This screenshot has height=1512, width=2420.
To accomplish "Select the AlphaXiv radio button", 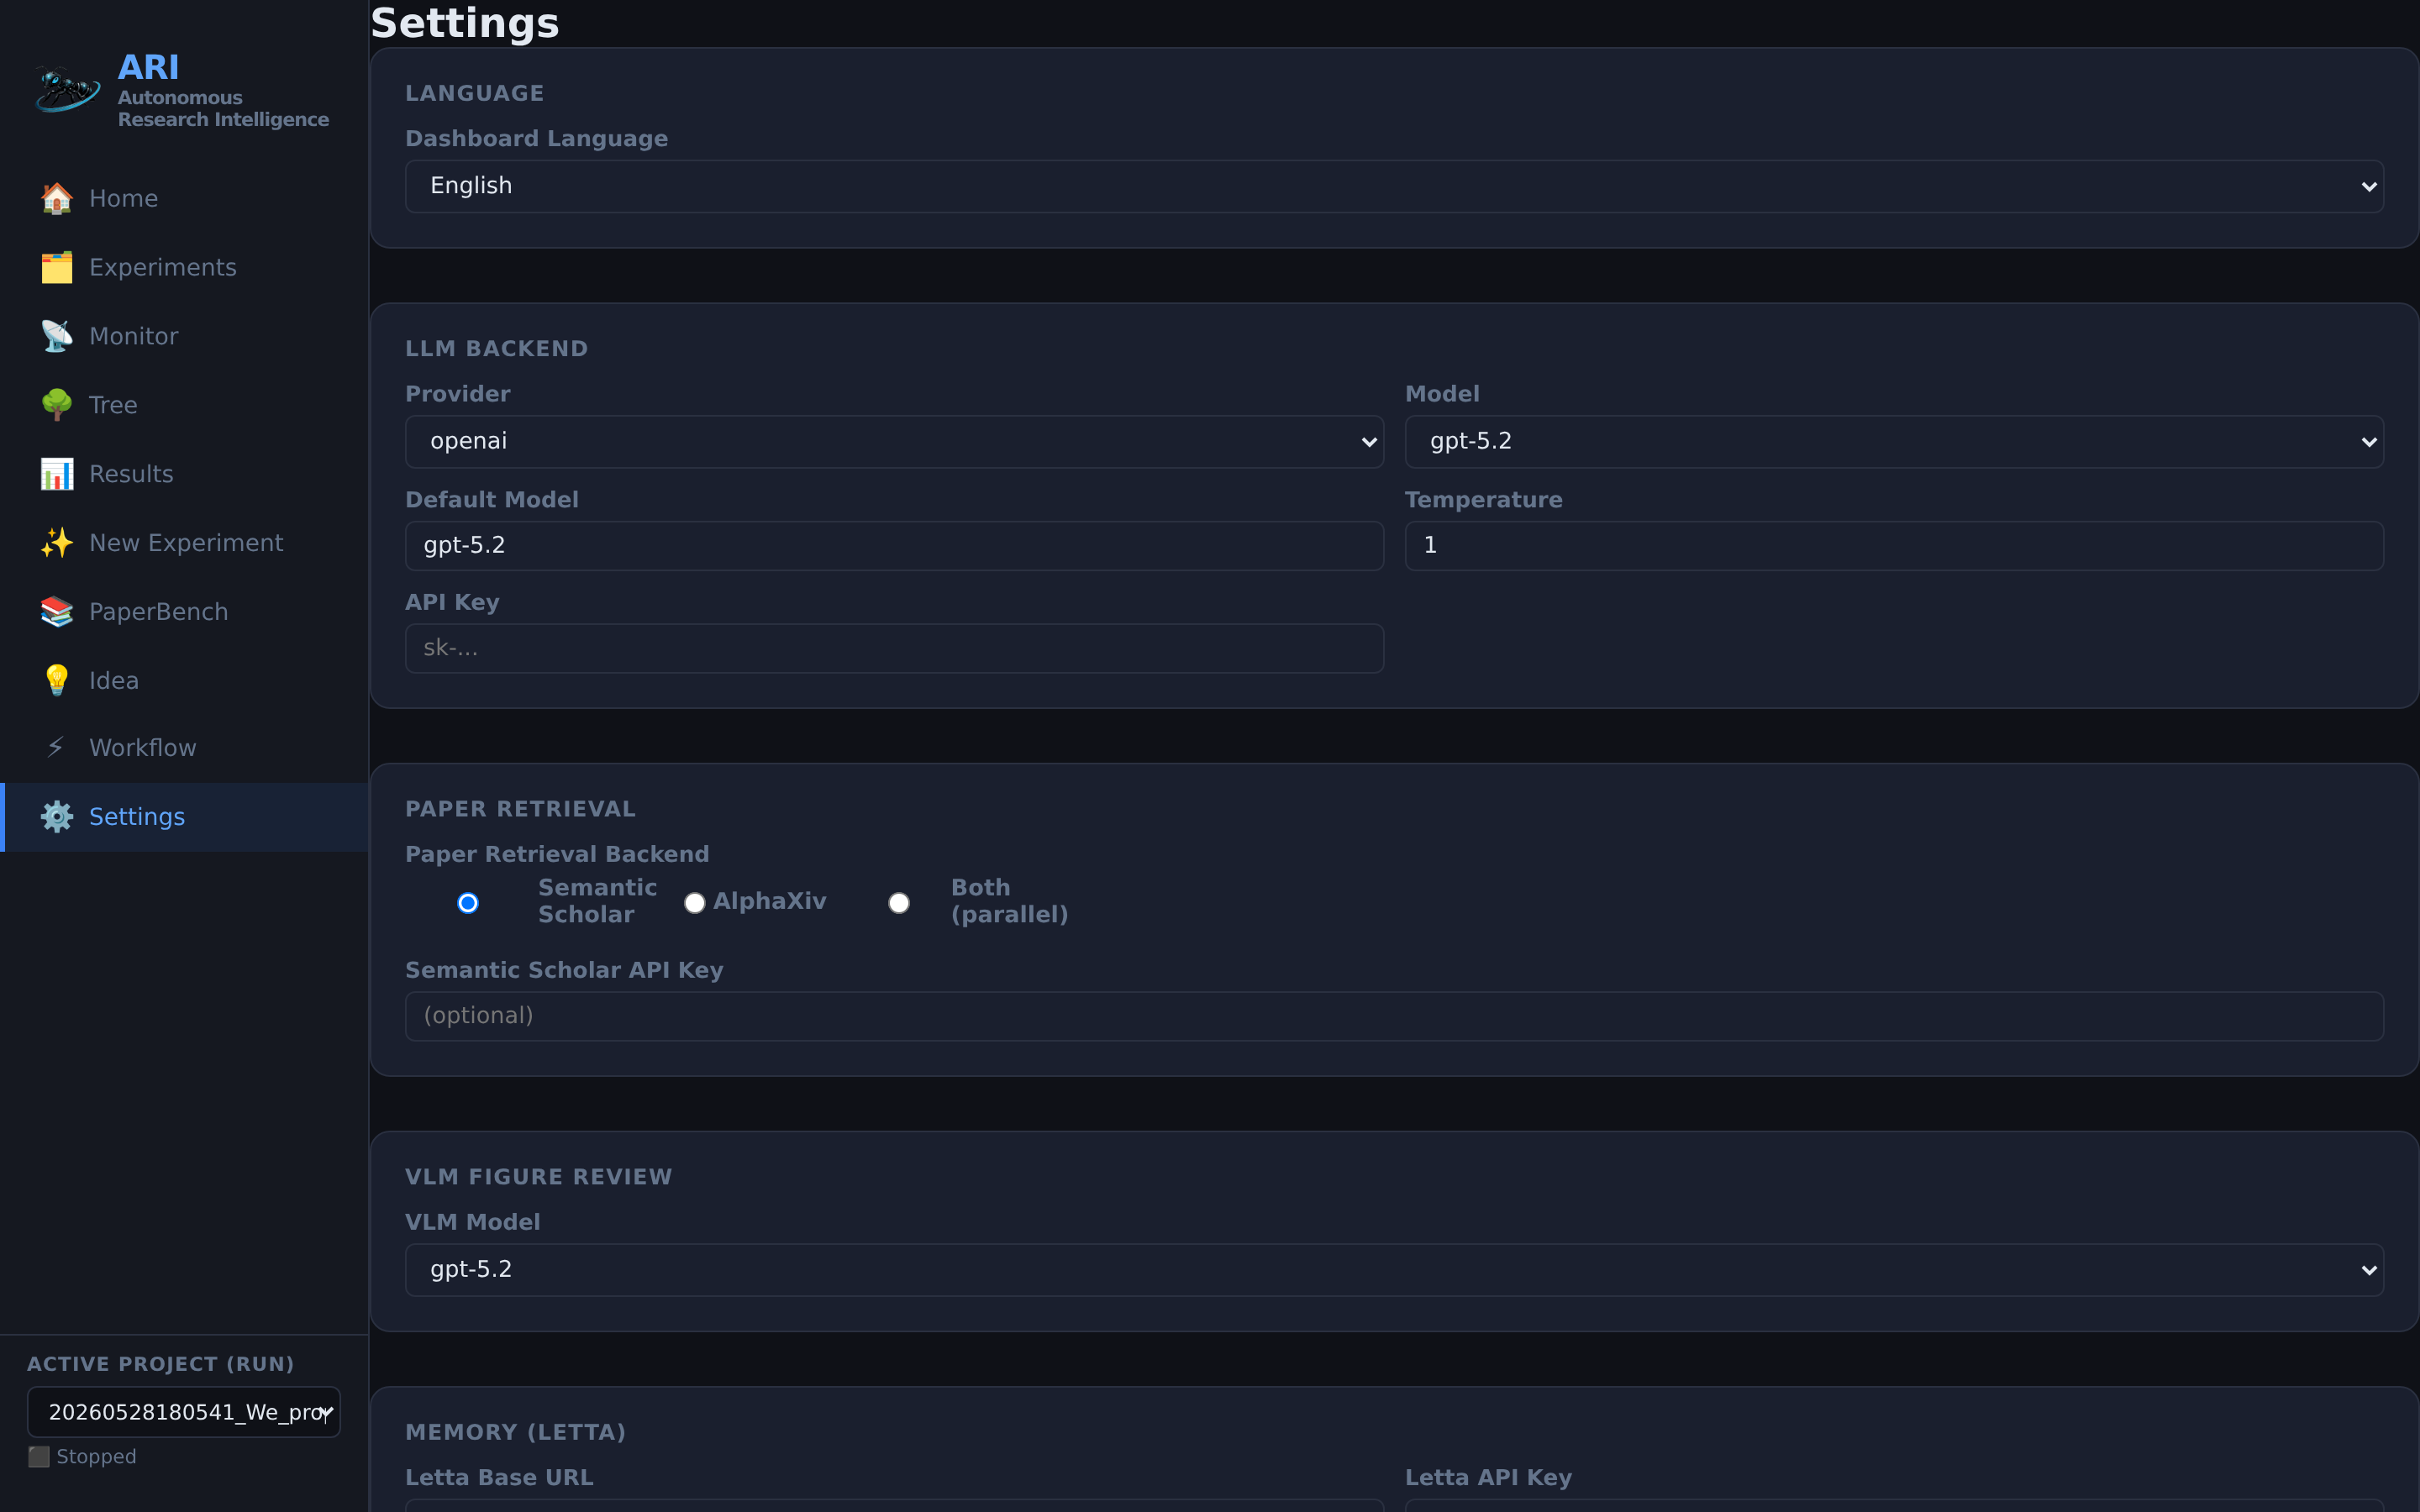I will [695, 903].
